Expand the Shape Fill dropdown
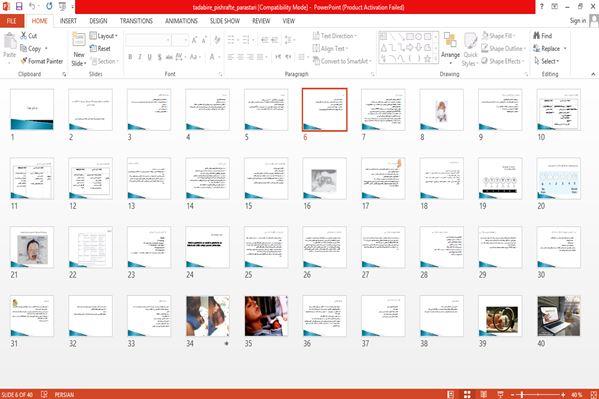 (498, 36)
